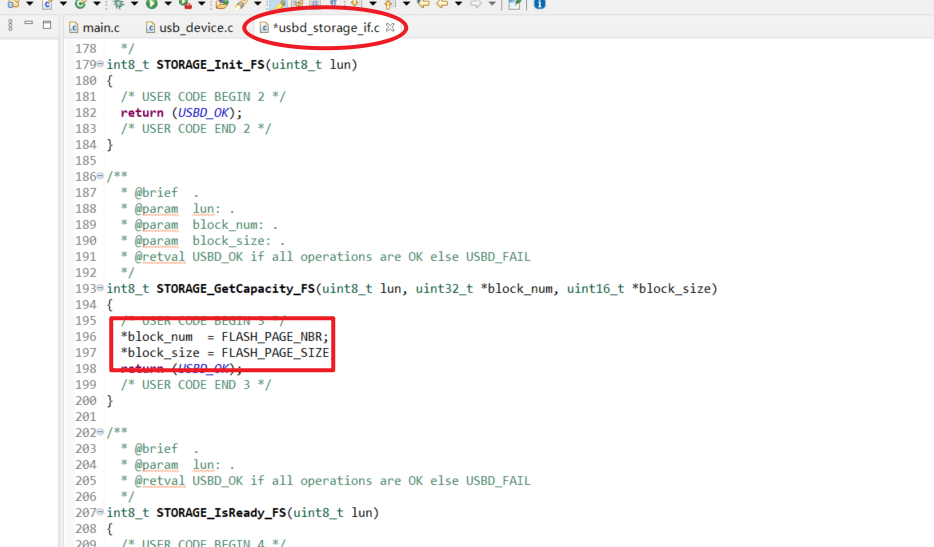This screenshot has height=547, width=934.
Task: Open the dropdown arrow next to Debug icon
Action: coord(134,4)
